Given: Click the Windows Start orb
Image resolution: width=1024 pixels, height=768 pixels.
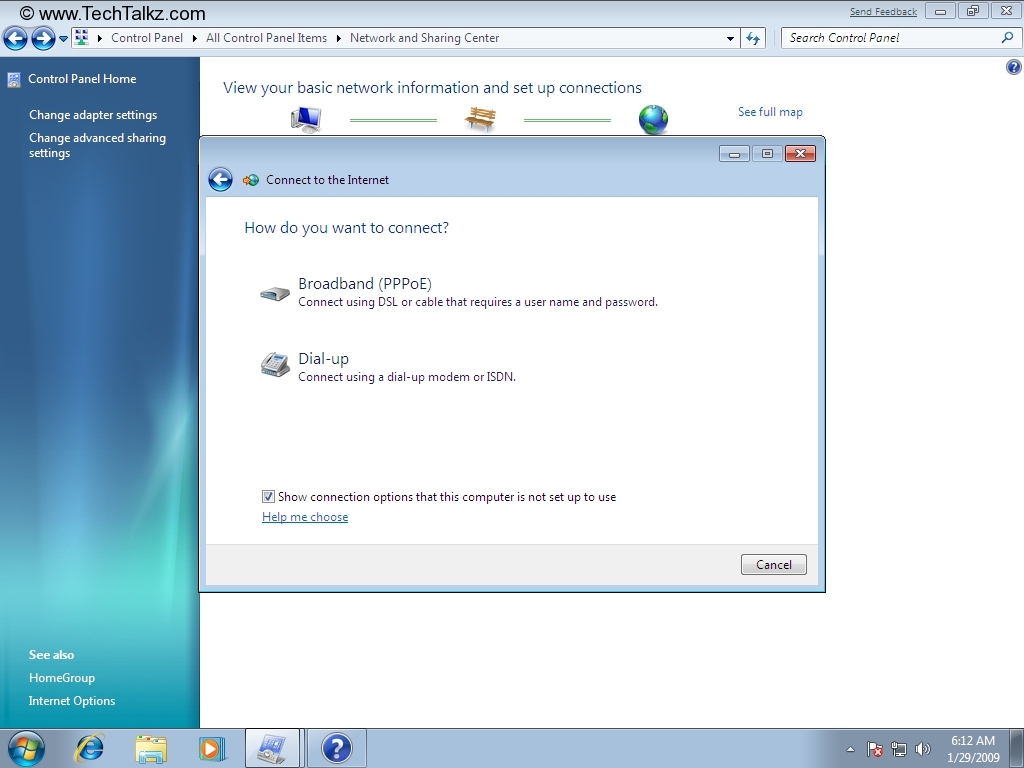Looking at the screenshot, I should point(26,747).
